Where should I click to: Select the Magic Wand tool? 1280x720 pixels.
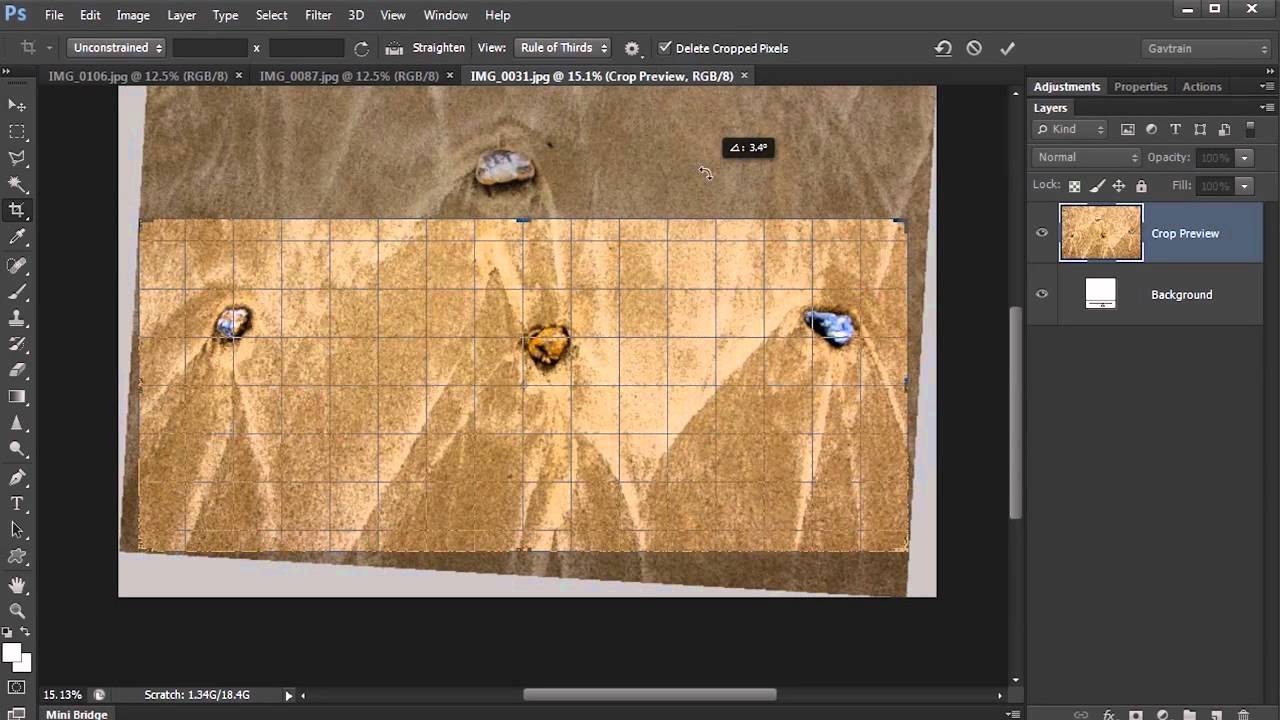(17, 185)
